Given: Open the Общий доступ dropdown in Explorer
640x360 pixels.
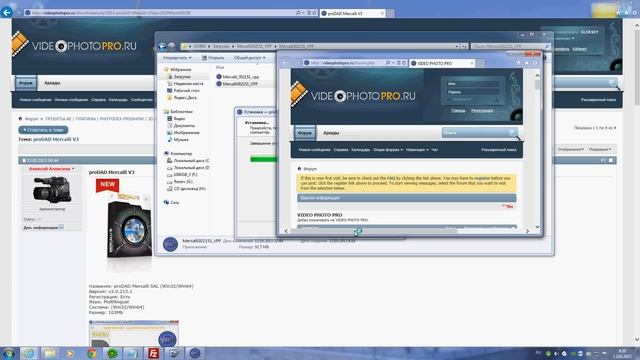Looking at the screenshot, I should [x=249, y=58].
